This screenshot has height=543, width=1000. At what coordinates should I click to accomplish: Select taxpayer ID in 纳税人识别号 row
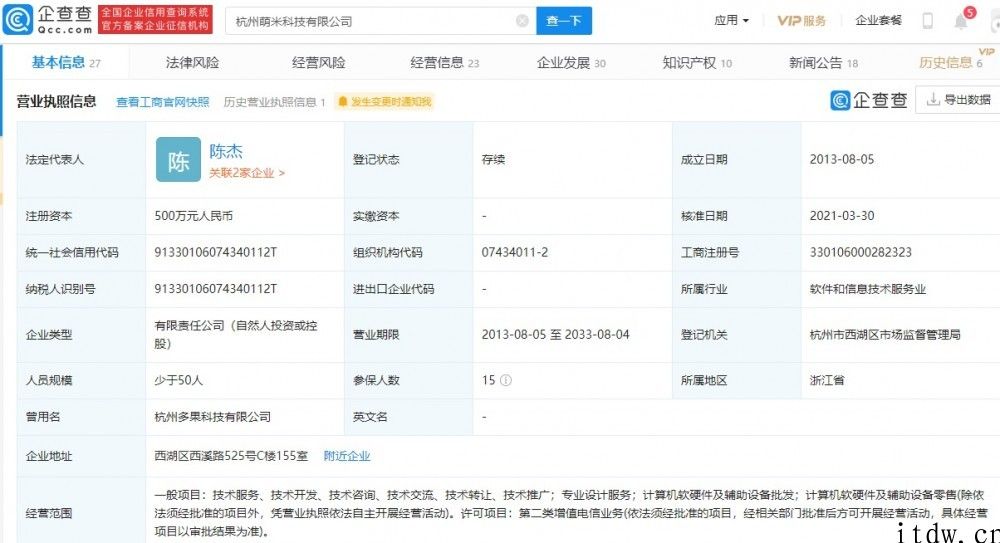(216, 289)
